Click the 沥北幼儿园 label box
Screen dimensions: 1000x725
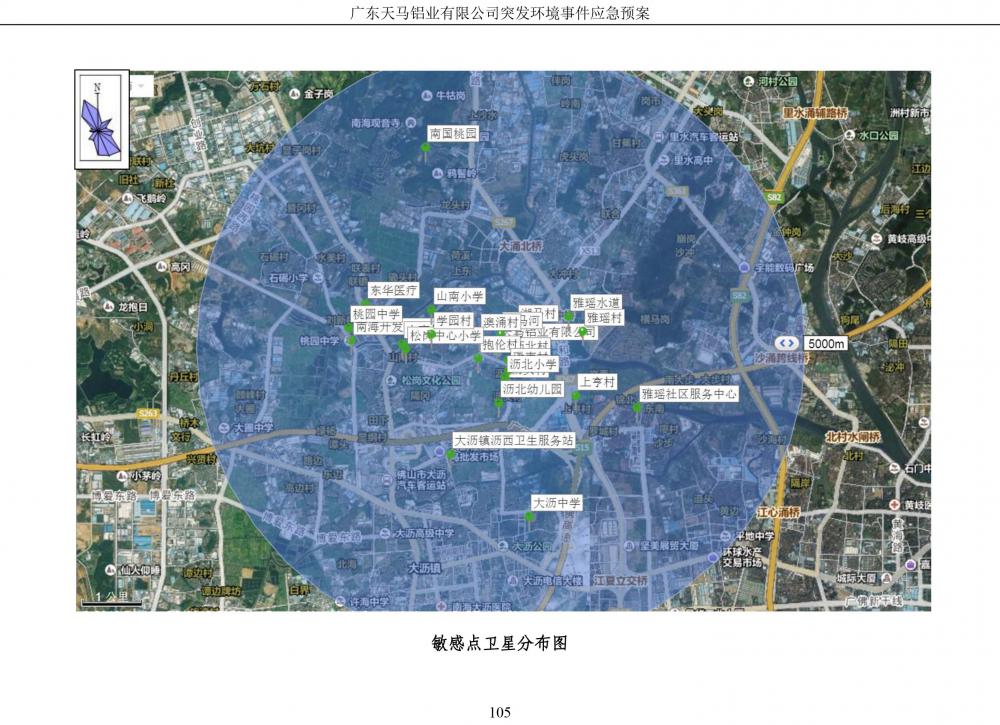pos(533,388)
